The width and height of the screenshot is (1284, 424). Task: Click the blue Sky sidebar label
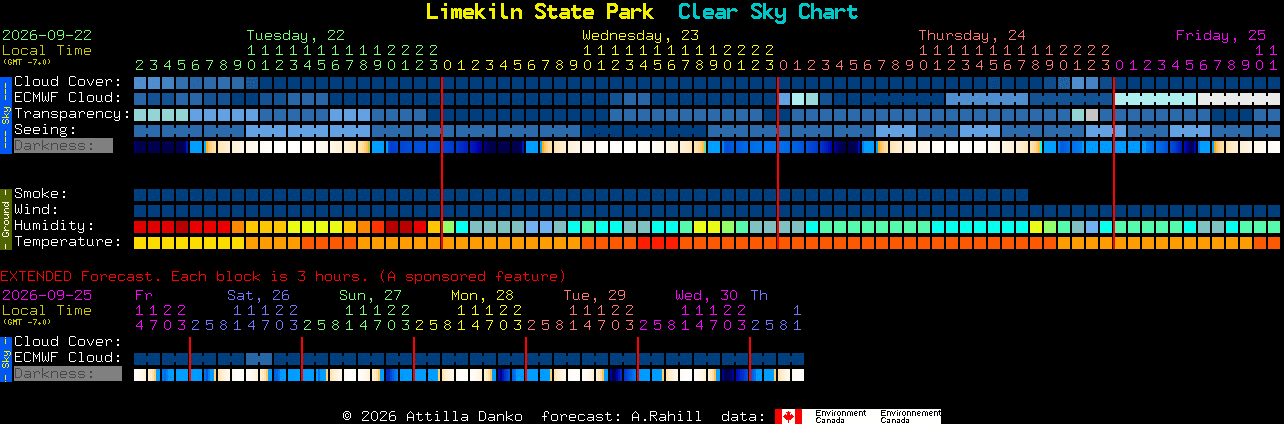point(6,113)
